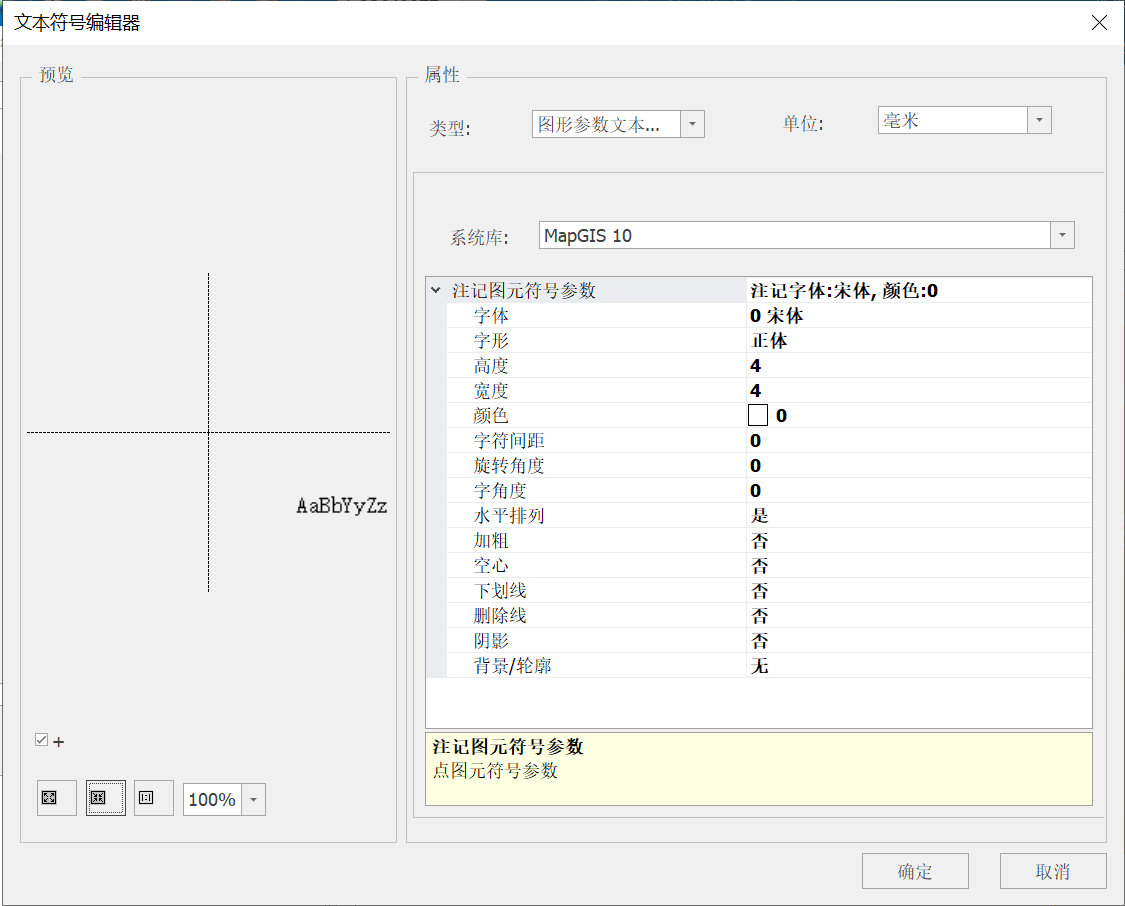Close the text symbol editor window
Viewport: 1125px width, 906px height.
[x=1099, y=23]
